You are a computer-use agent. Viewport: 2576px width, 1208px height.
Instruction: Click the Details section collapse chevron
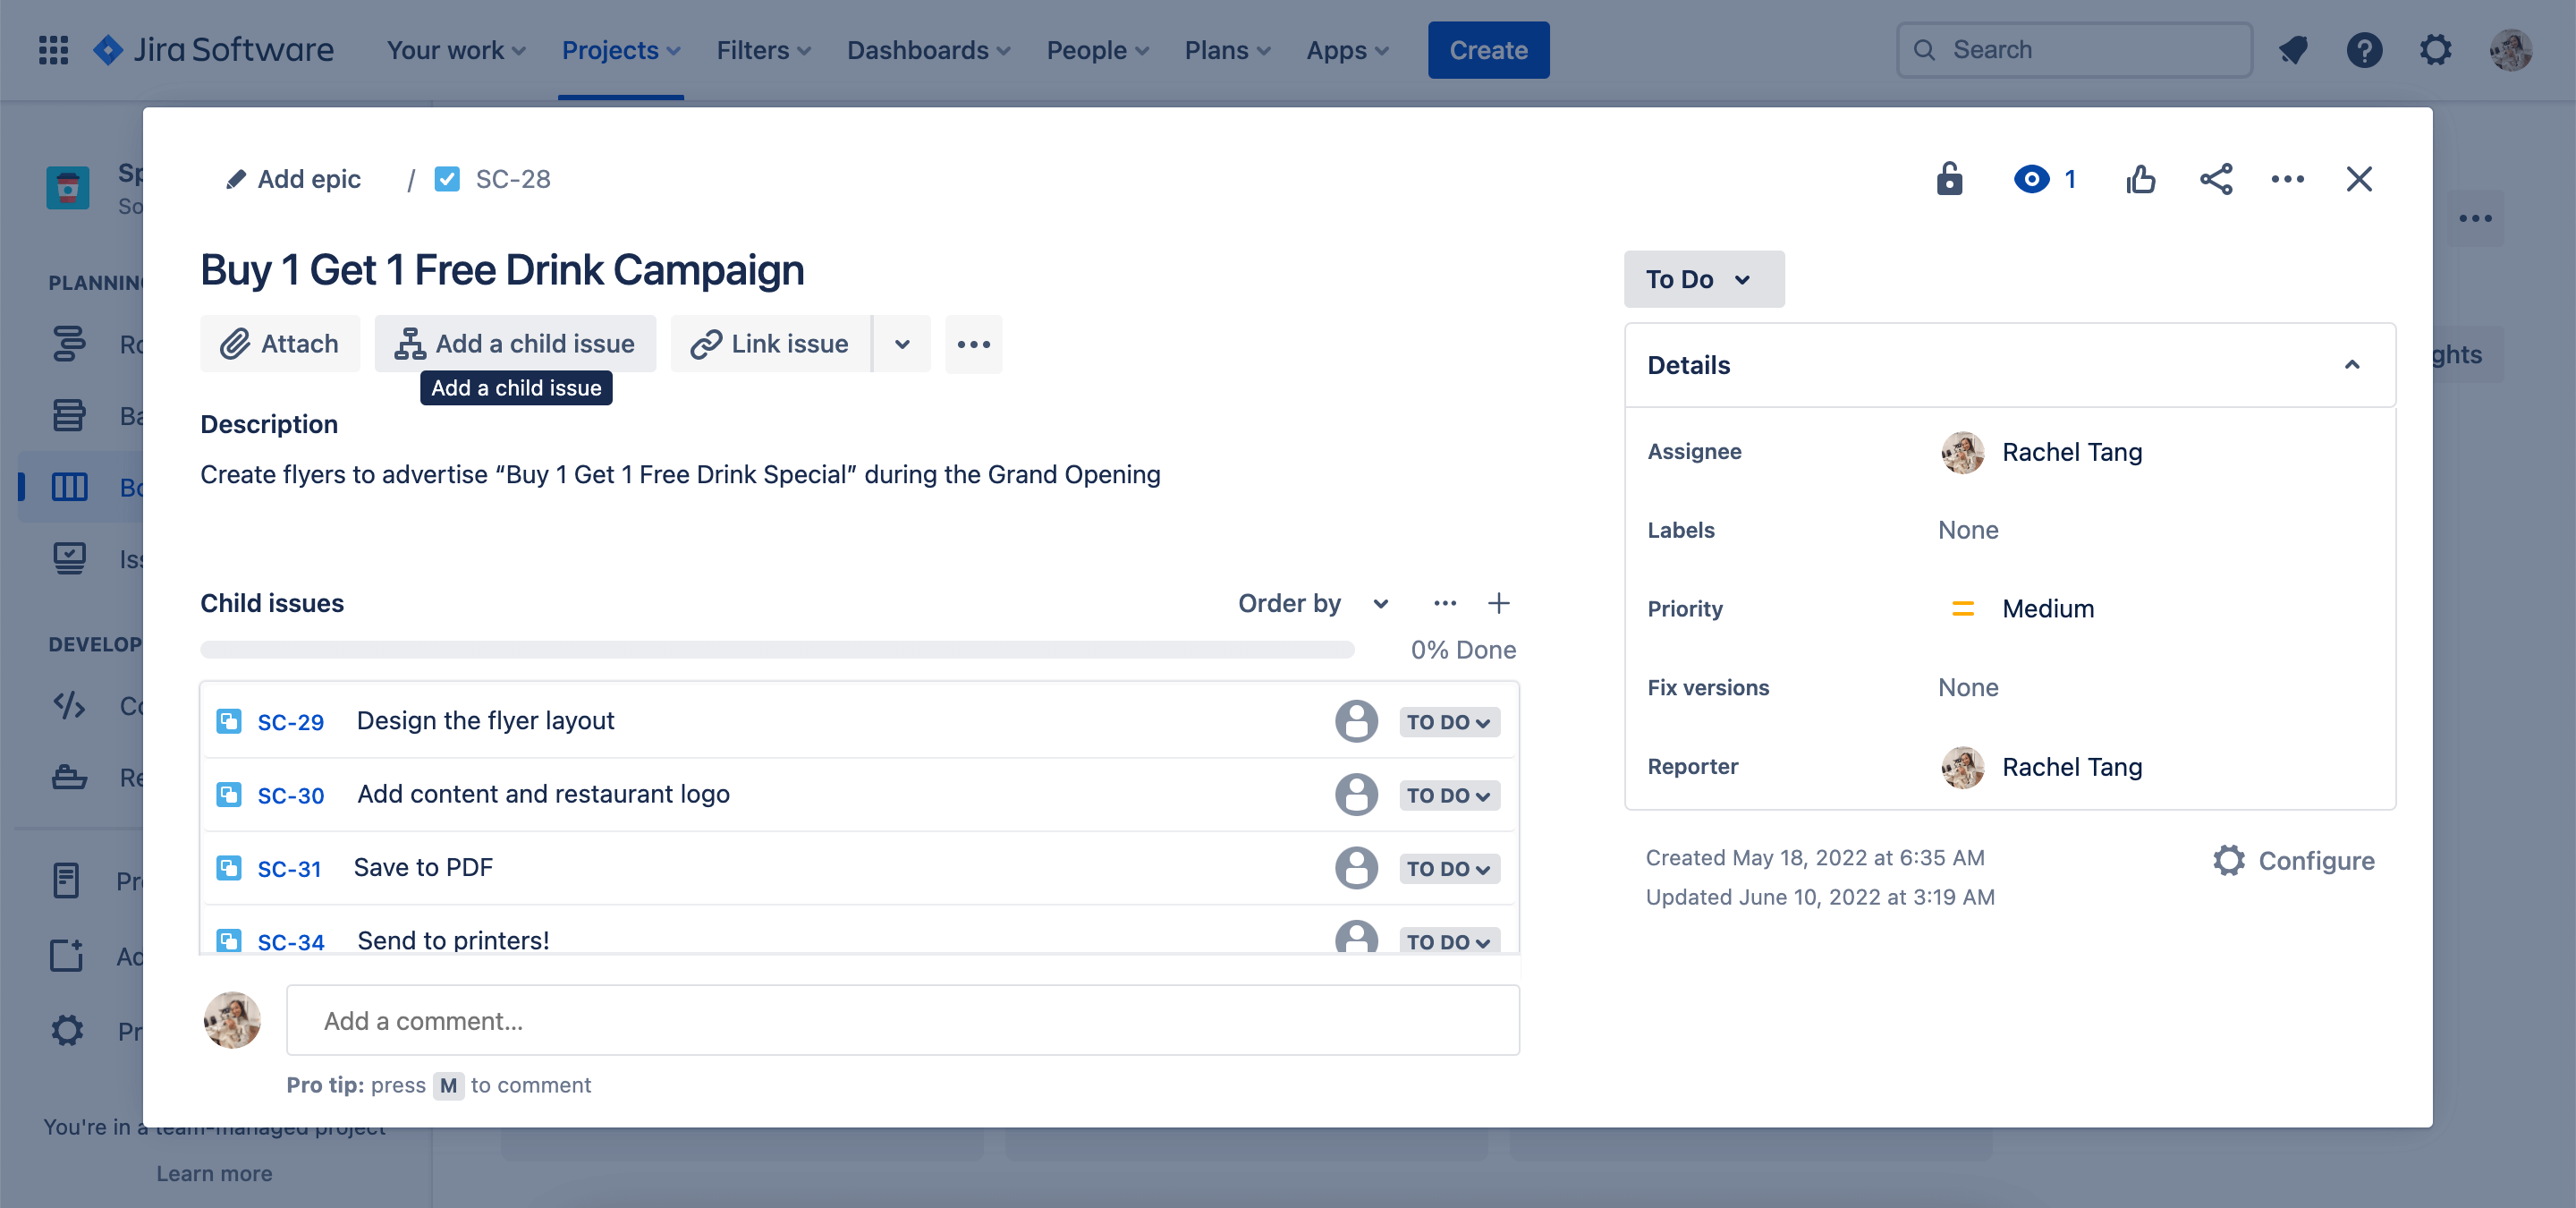pos(2352,363)
